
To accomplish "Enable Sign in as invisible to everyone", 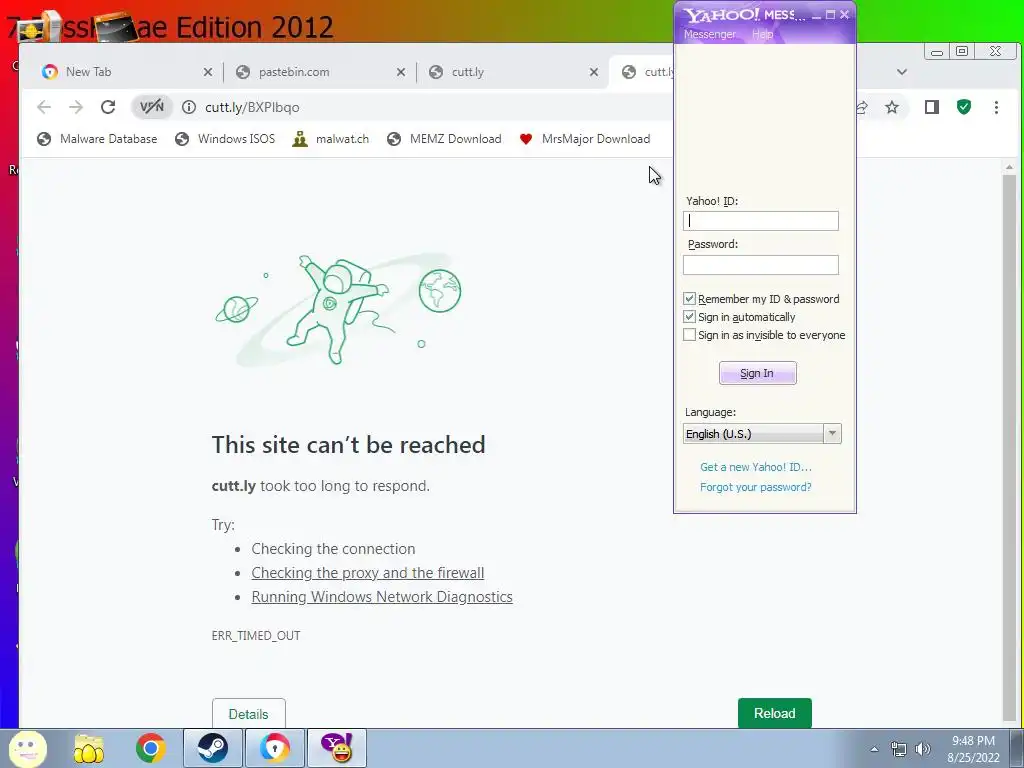I will [689, 334].
